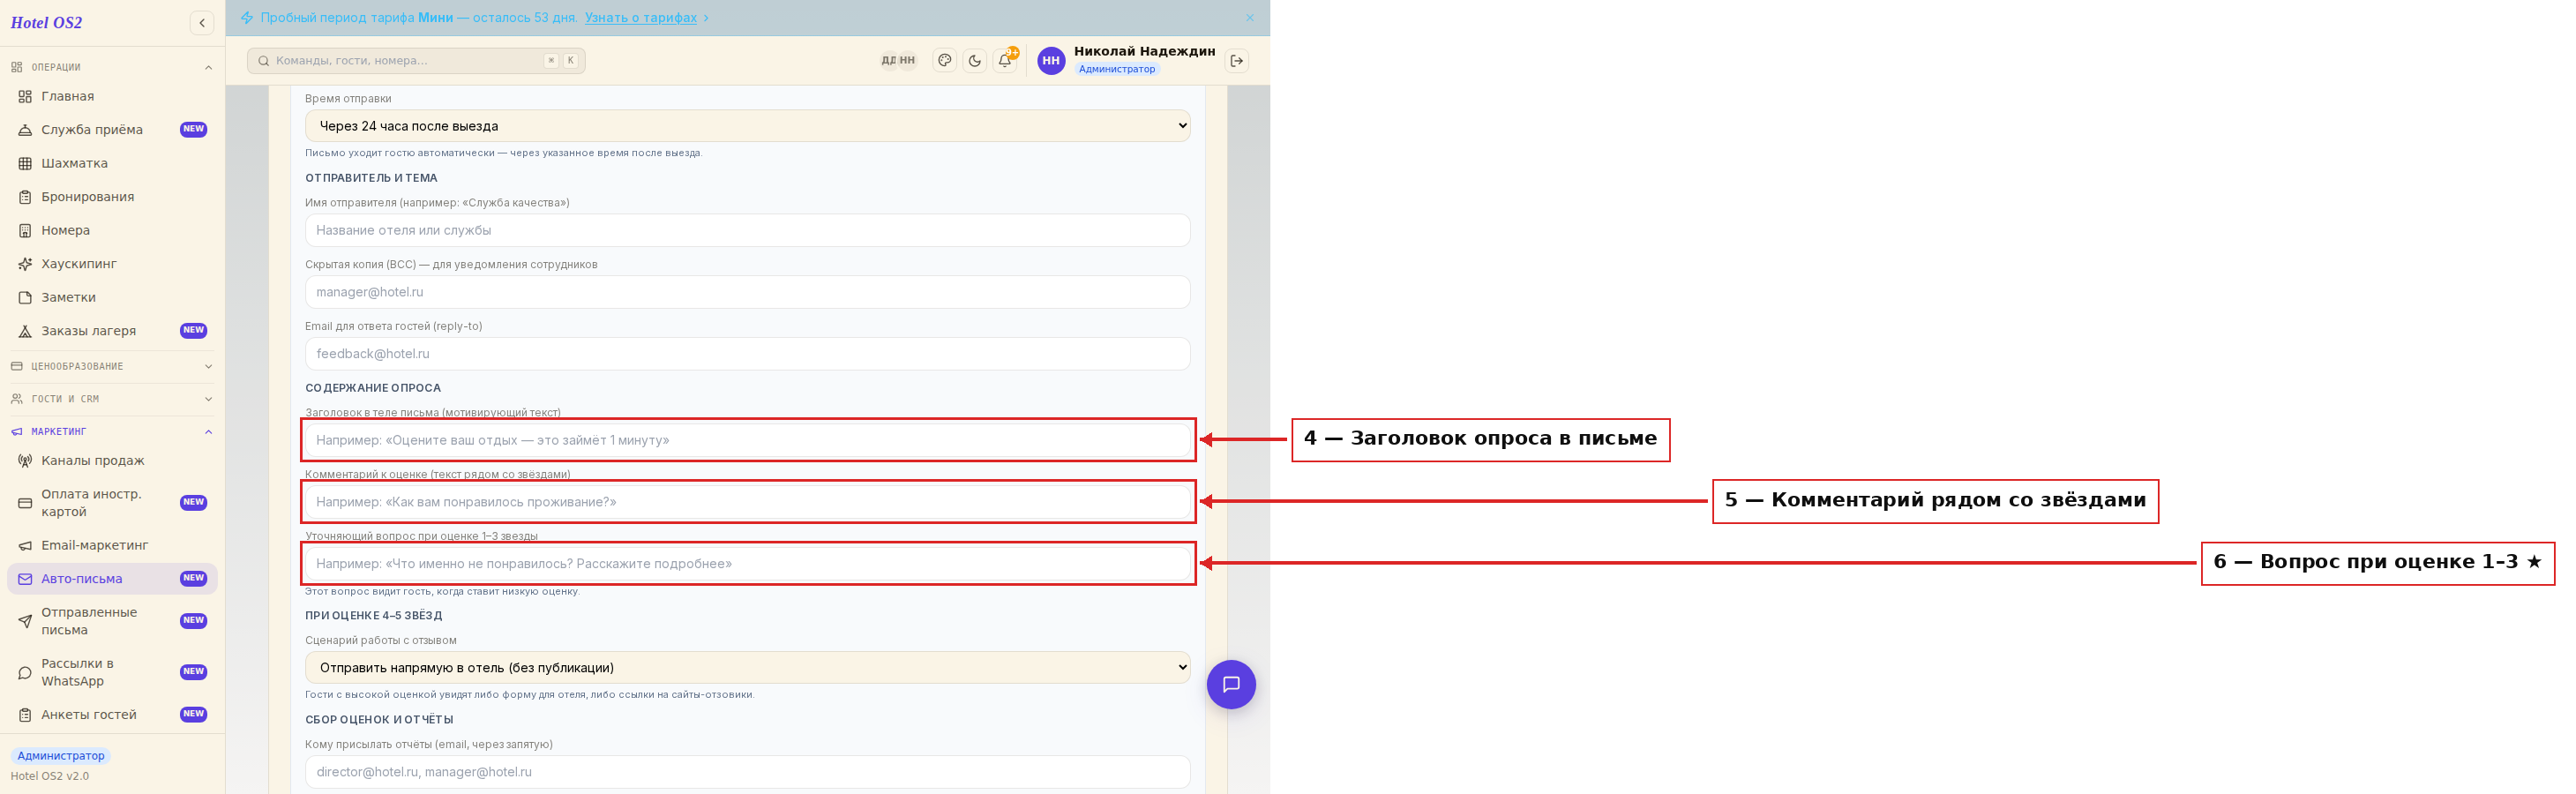Viewport: 2576px width, 794px height.
Task: Collapse sidebar with the arrow button
Action: pos(202,23)
